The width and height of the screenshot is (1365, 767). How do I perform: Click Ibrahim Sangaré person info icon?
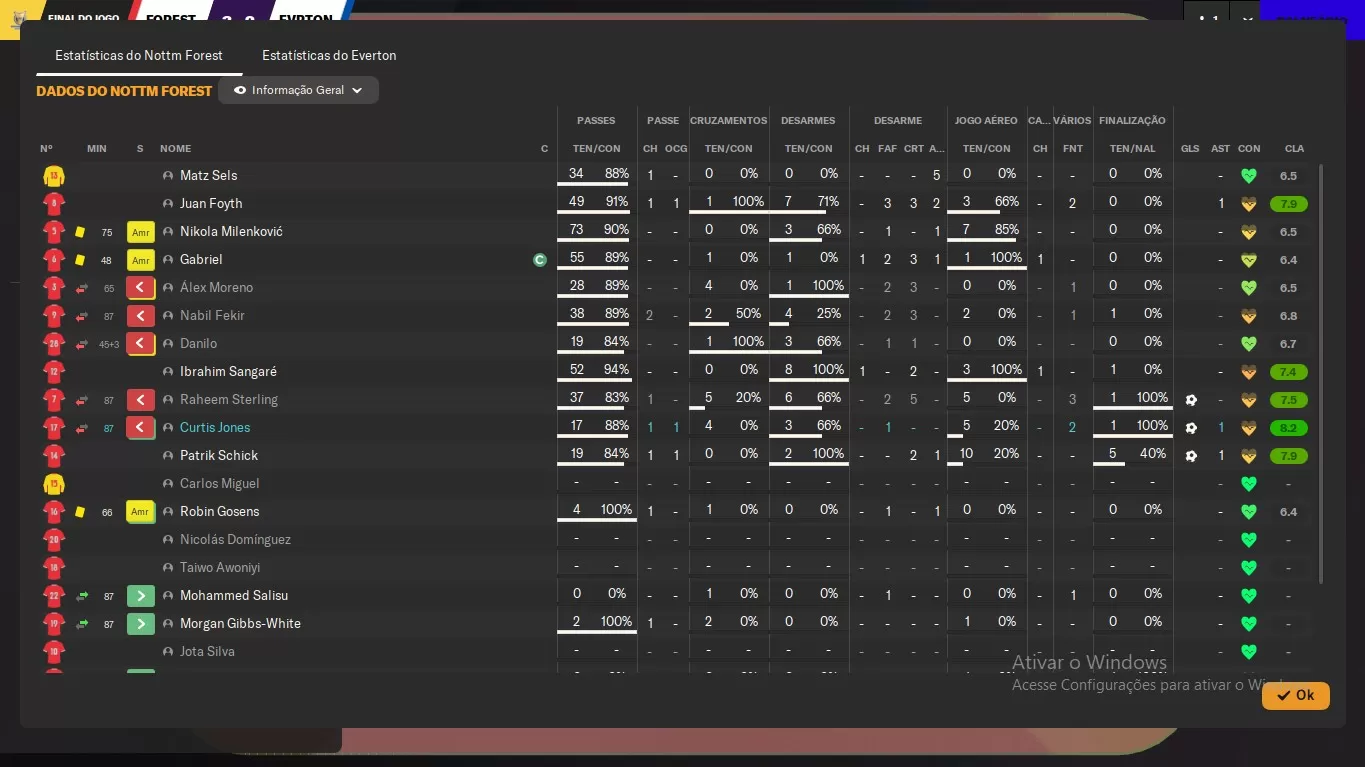pyautogui.click(x=168, y=372)
